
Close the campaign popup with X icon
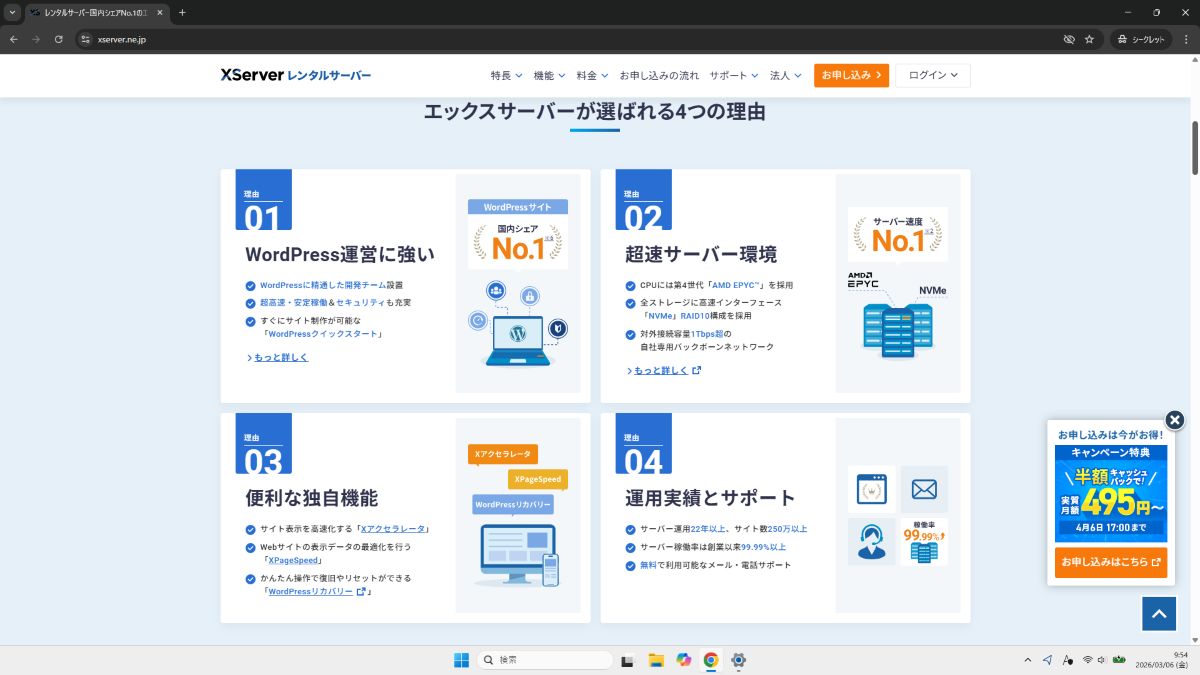point(1175,420)
